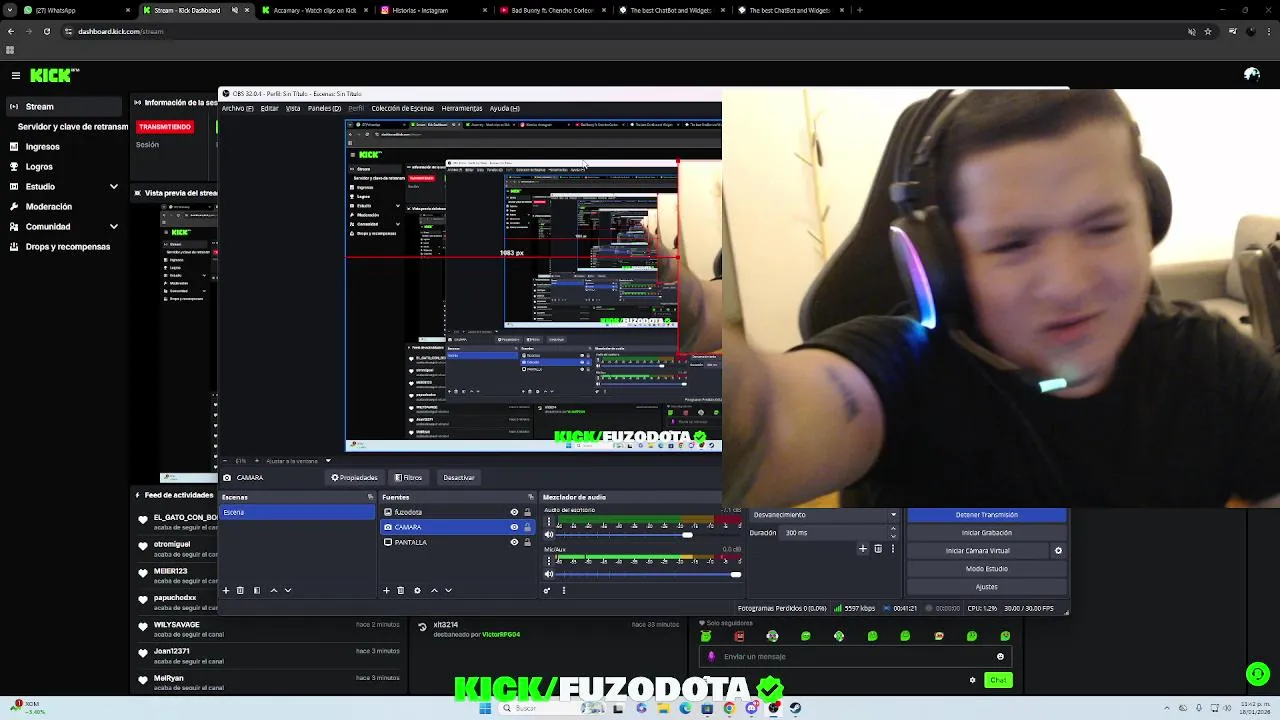
Task: Toggle the lock on PANTALLA source
Action: [x=527, y=542]
